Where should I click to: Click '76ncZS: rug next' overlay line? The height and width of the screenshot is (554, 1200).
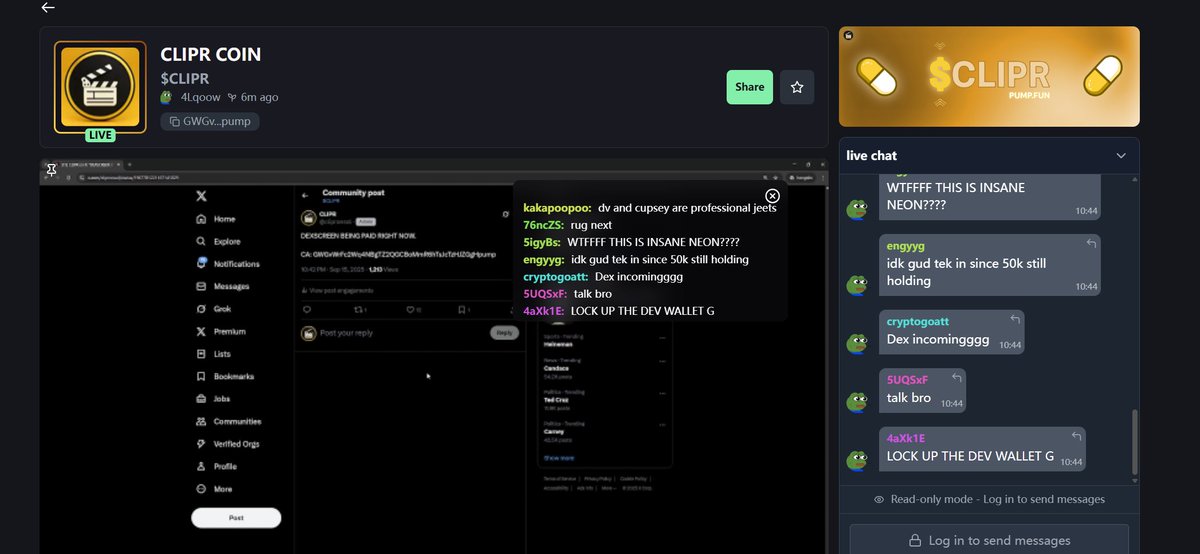[567, 225]
